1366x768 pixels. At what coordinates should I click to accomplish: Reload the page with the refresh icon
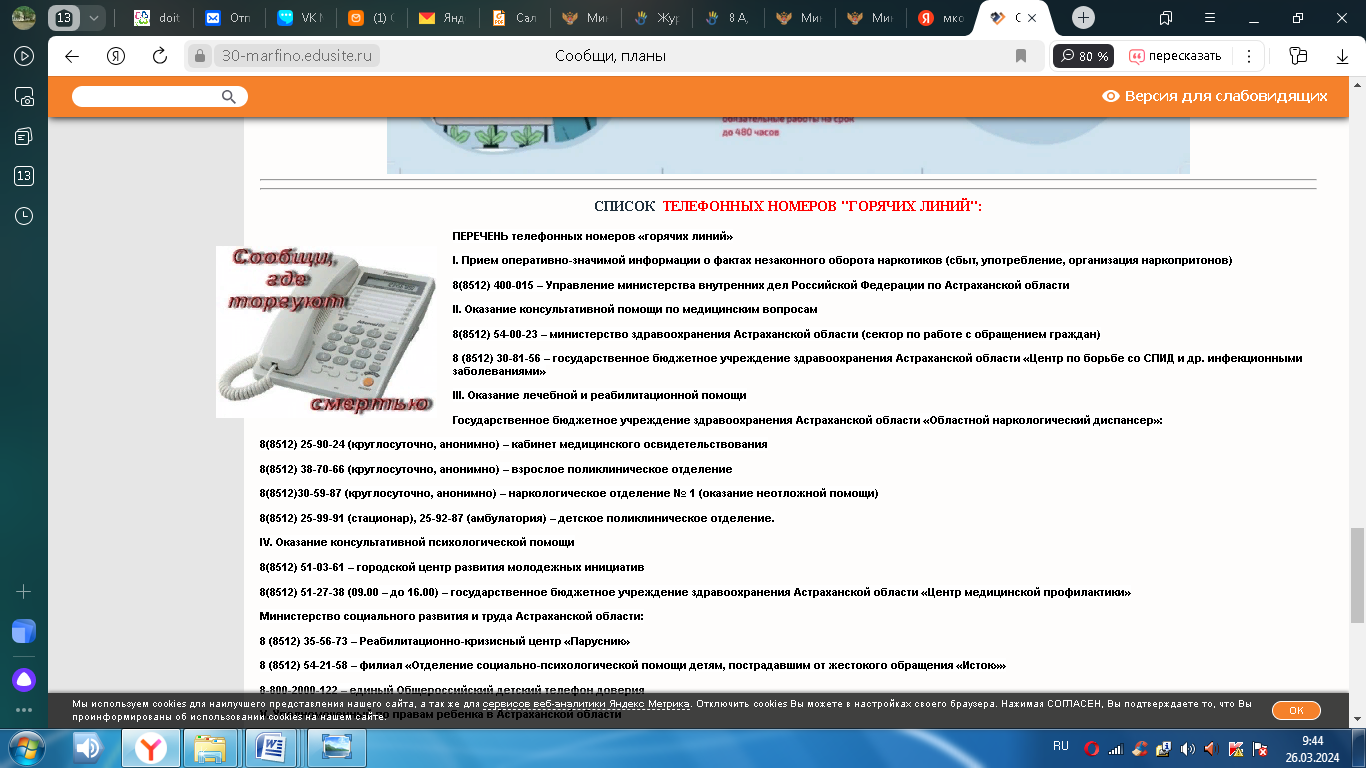159,56
